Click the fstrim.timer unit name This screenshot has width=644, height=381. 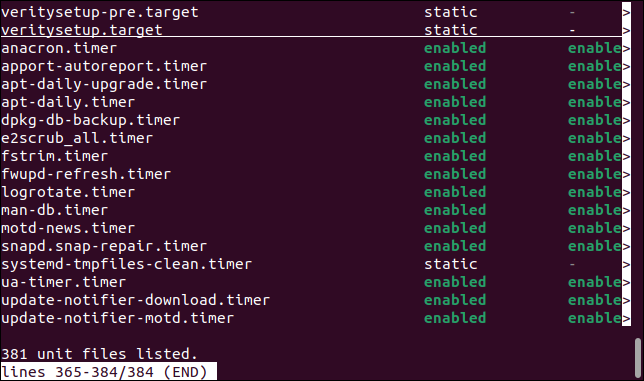pos(55,156)
